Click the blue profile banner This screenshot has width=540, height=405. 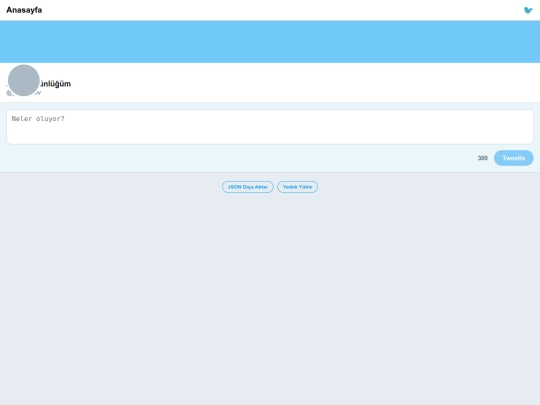[270, 42]
